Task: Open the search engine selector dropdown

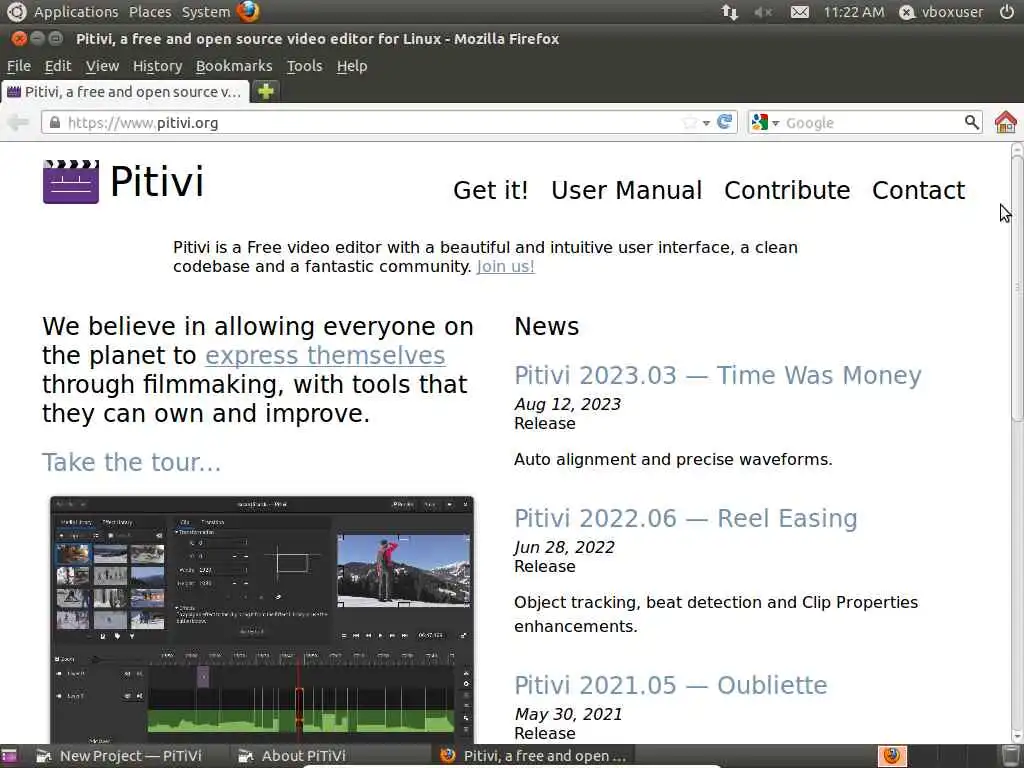Action: click(x=765, y=122)
